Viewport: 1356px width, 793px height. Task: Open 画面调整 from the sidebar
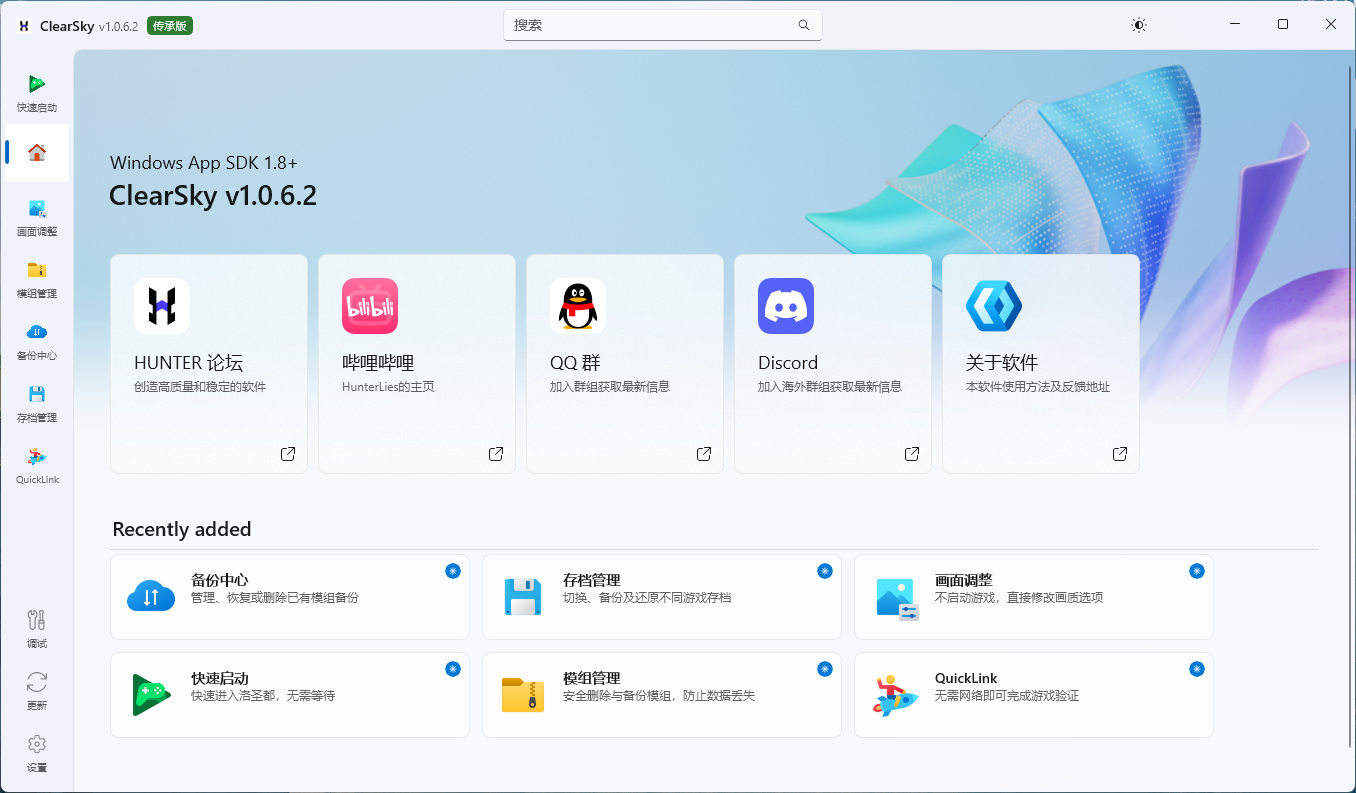[37, 216]
